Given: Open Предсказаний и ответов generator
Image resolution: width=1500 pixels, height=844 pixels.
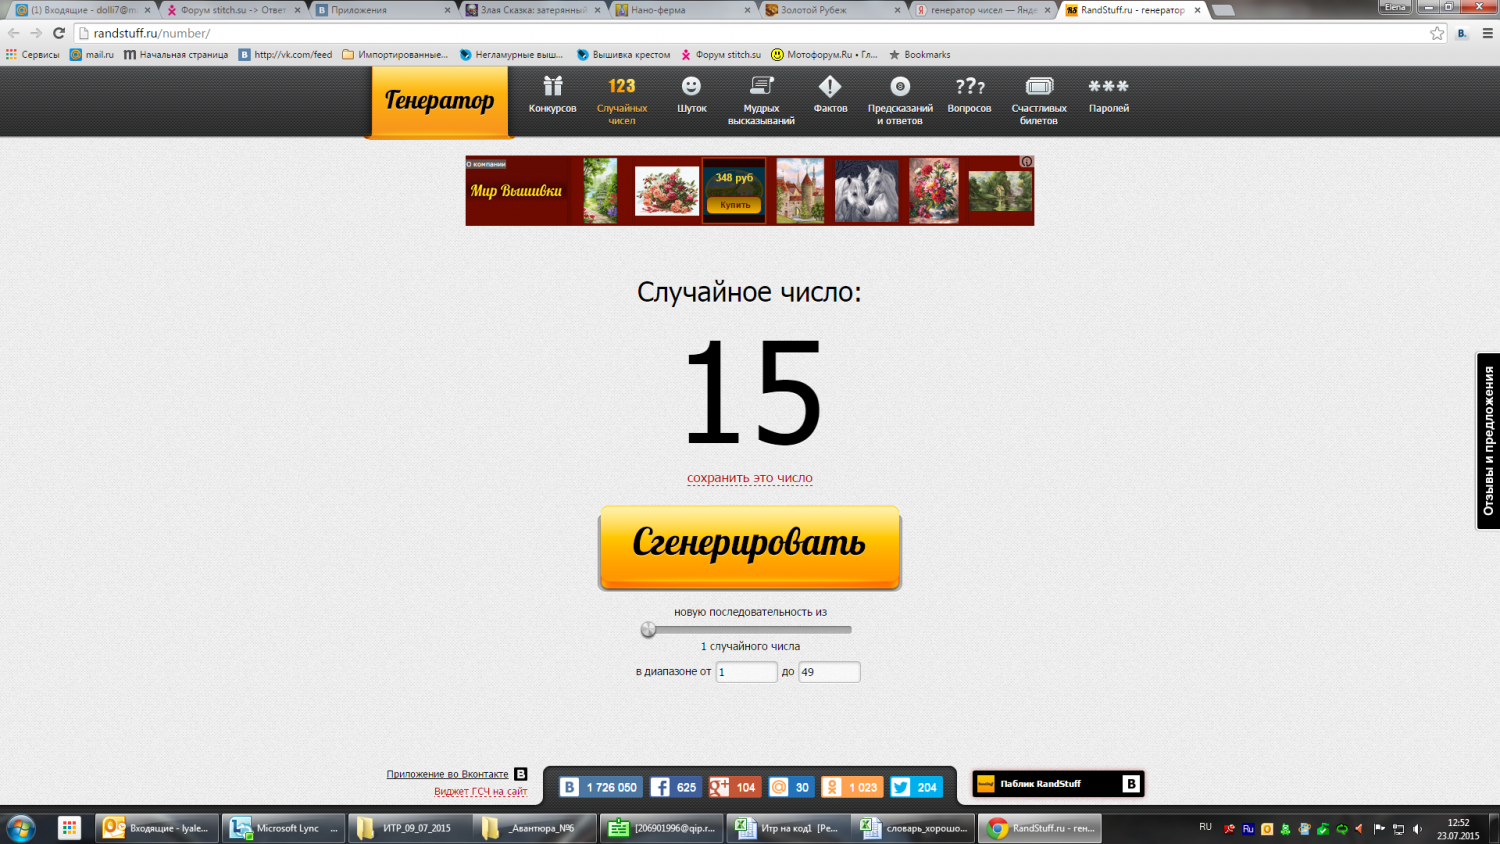Looking at the screenshot, I should click(x=900, y=88).
